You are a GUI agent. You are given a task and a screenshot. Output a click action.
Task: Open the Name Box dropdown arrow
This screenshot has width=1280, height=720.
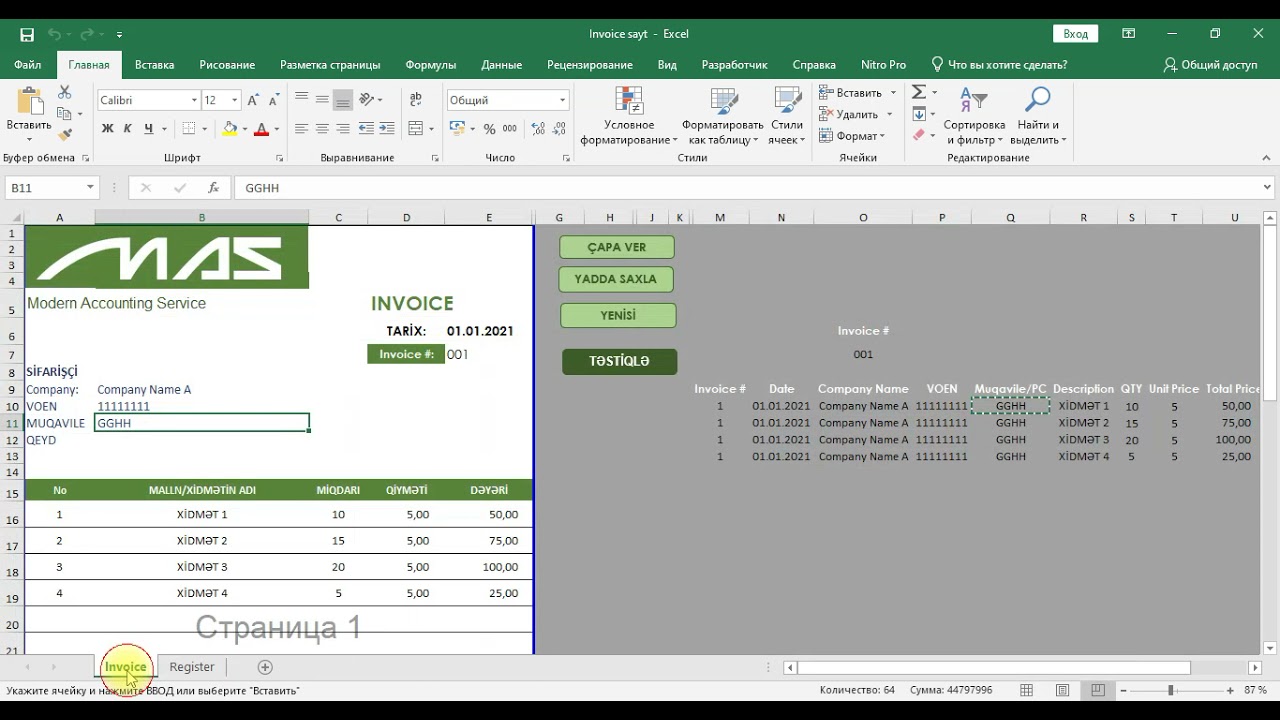90,188
